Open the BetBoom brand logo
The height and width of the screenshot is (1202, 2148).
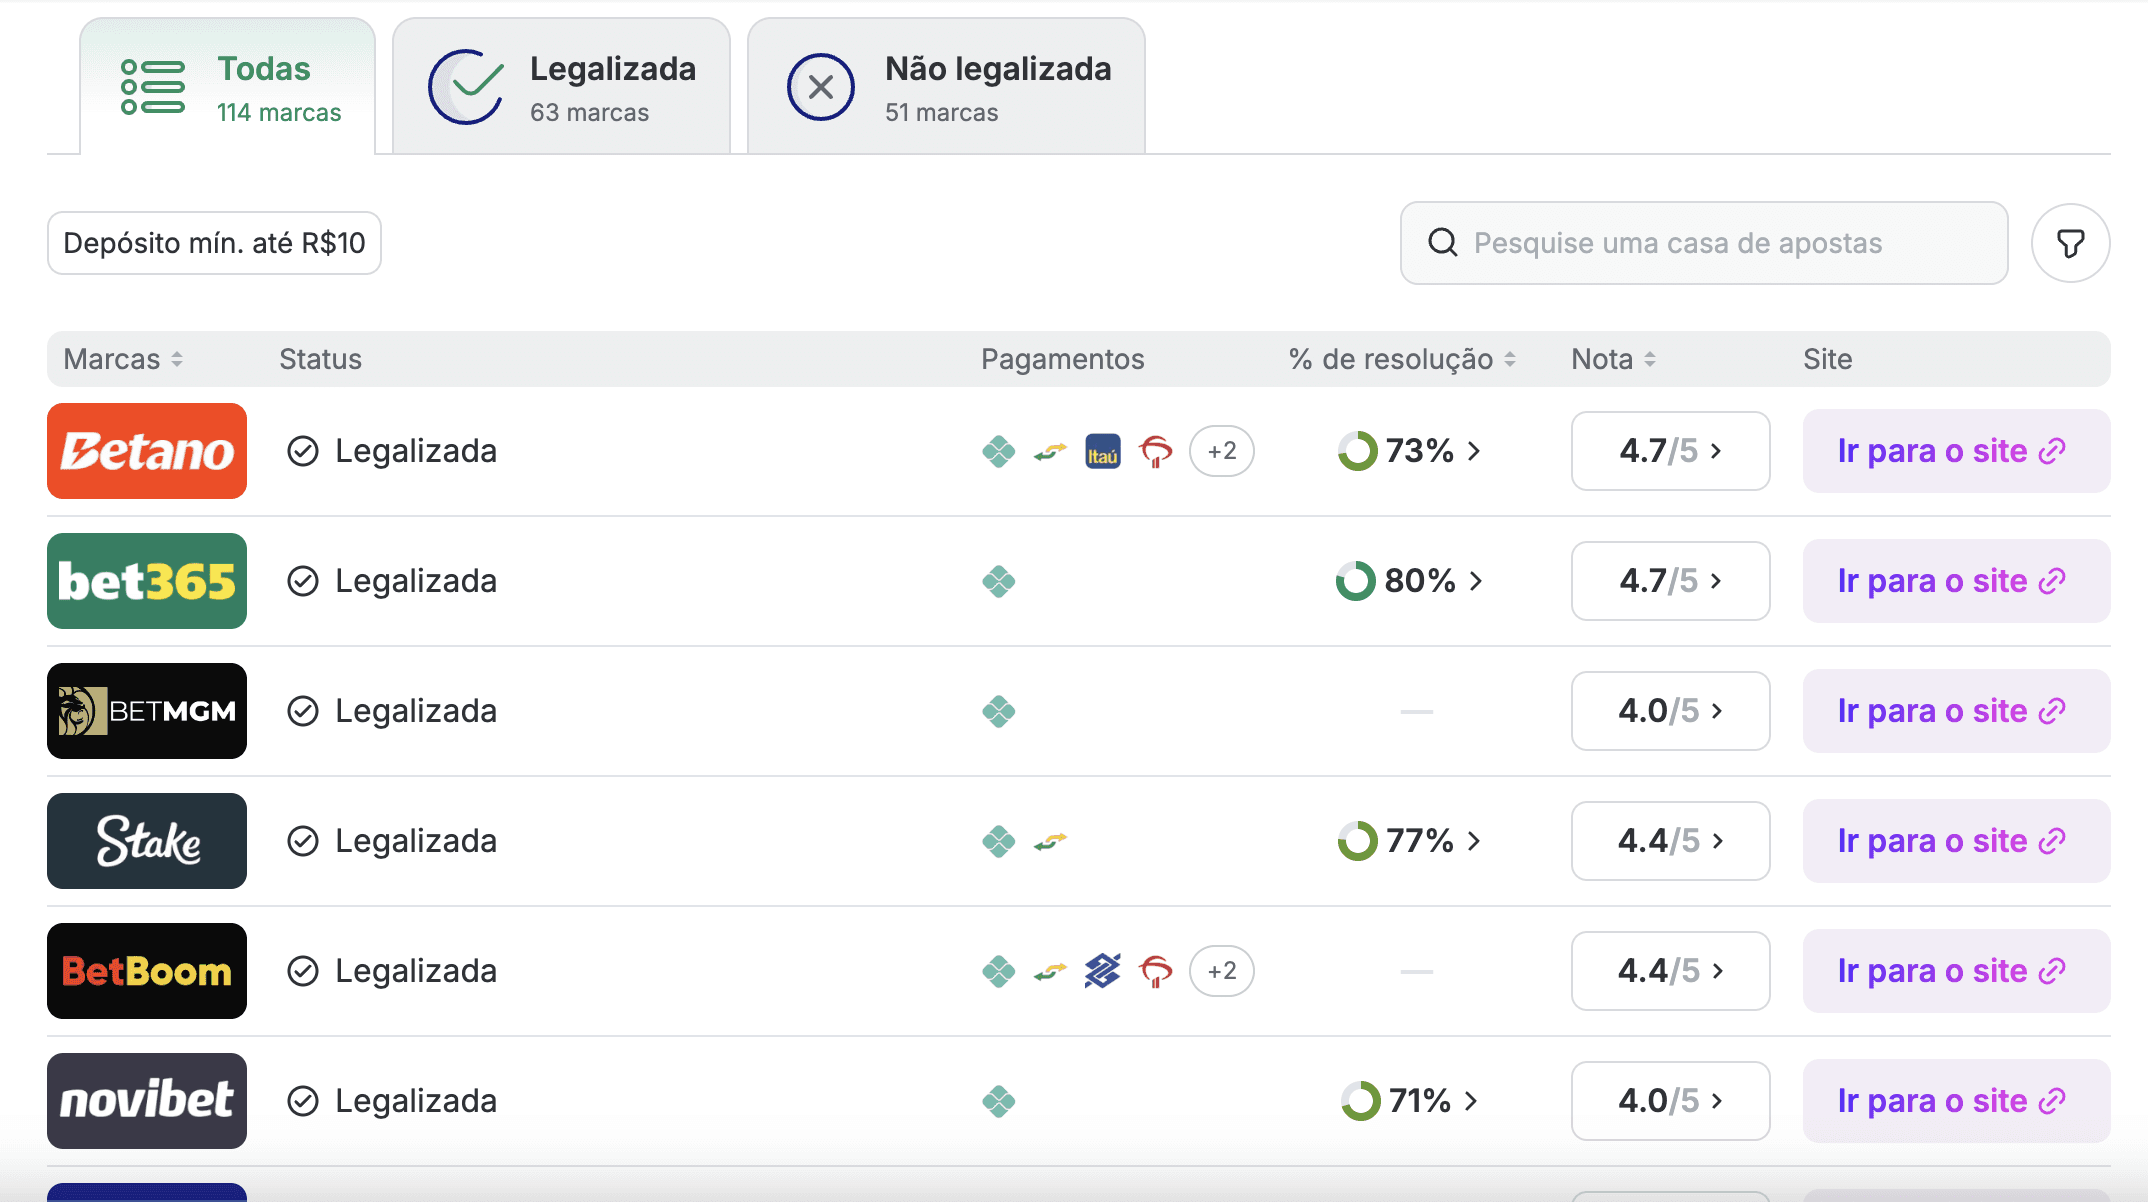tap(147, 971)
